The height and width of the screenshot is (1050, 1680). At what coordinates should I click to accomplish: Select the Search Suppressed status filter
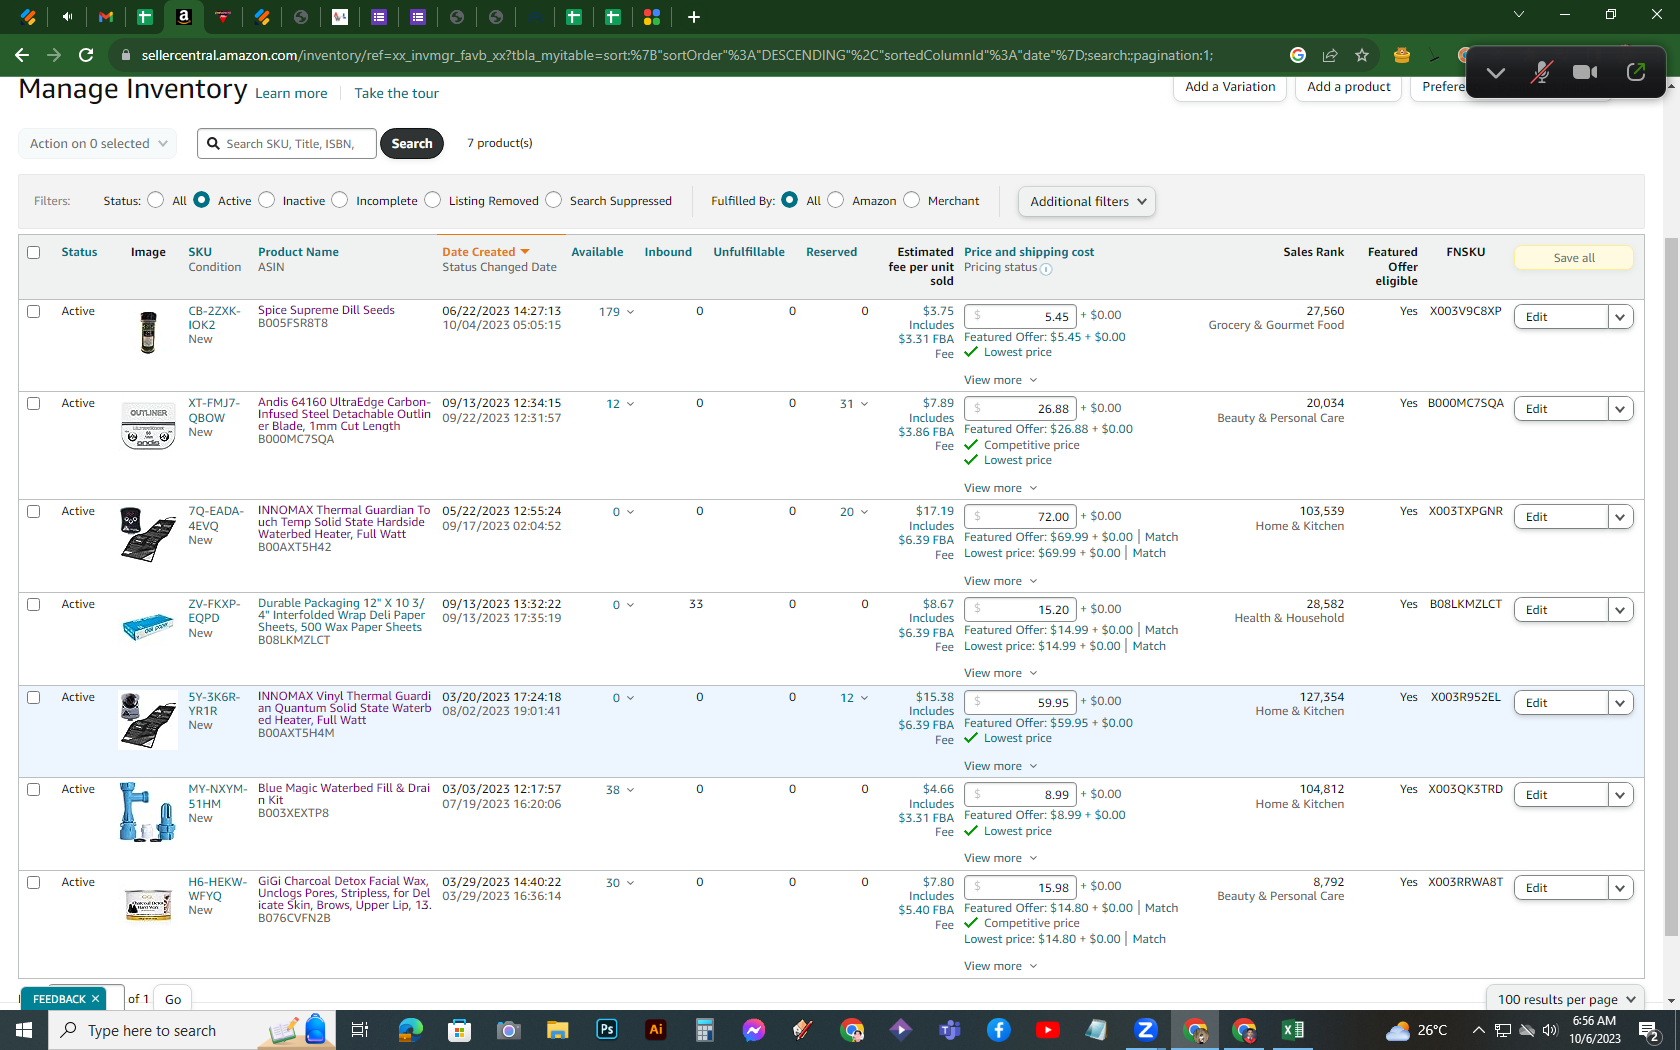(554, 200)
